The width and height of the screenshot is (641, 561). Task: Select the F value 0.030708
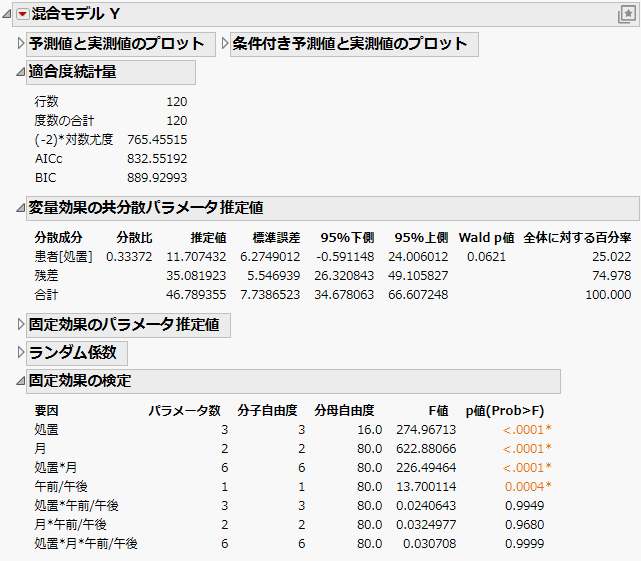pyautogui.click(x=429, y=544)
